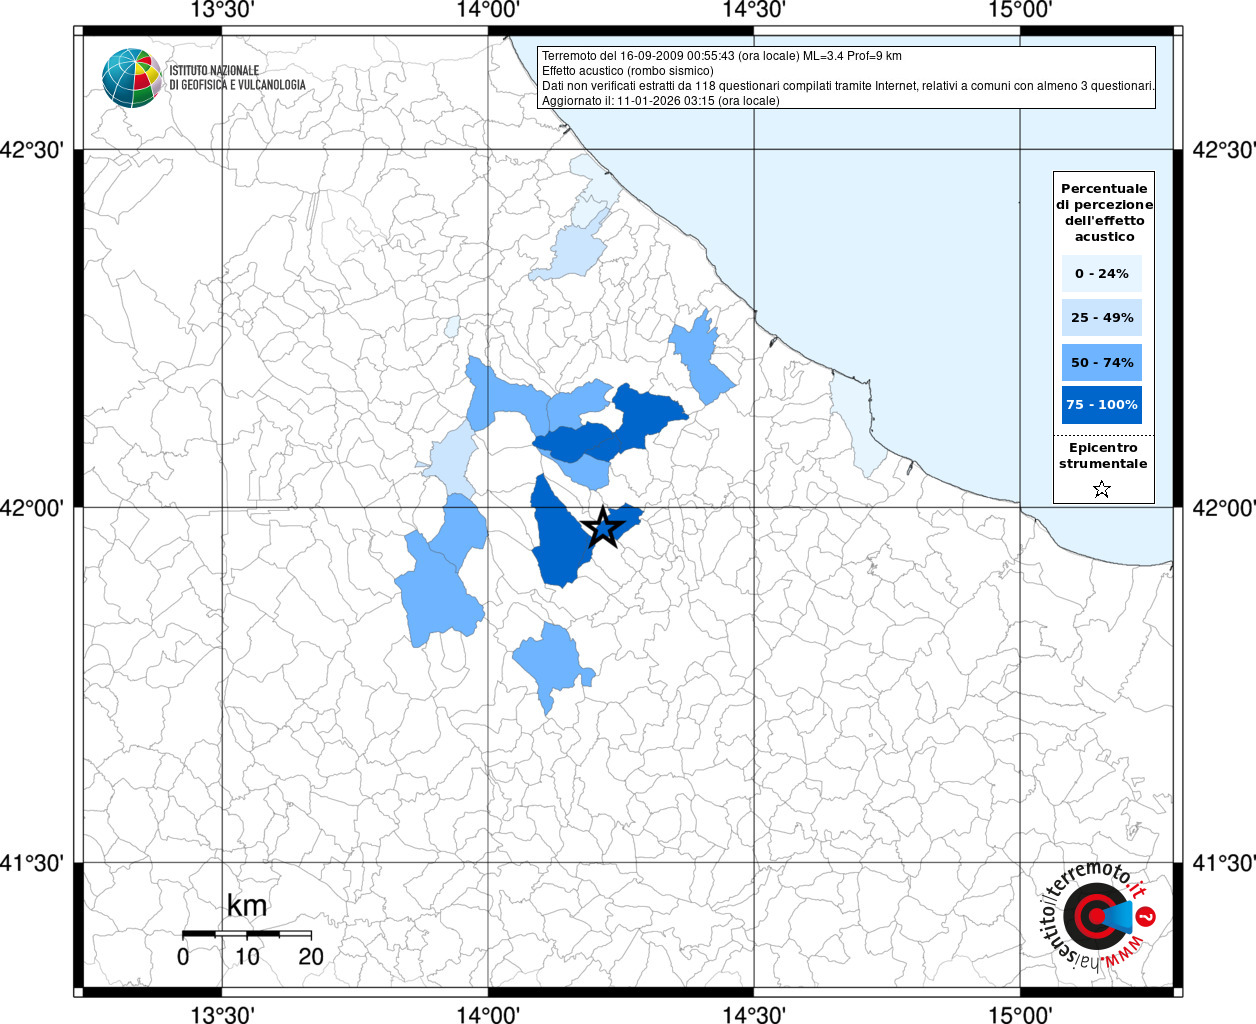Click the 'Terremoto del 16-09-2009' header line
The image size is (1256, 1024).
[x=721, y=56]
